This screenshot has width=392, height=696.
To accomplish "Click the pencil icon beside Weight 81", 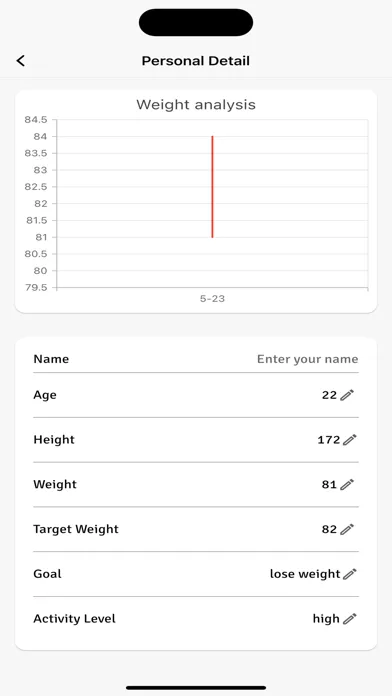I will (x=347, y=484).
